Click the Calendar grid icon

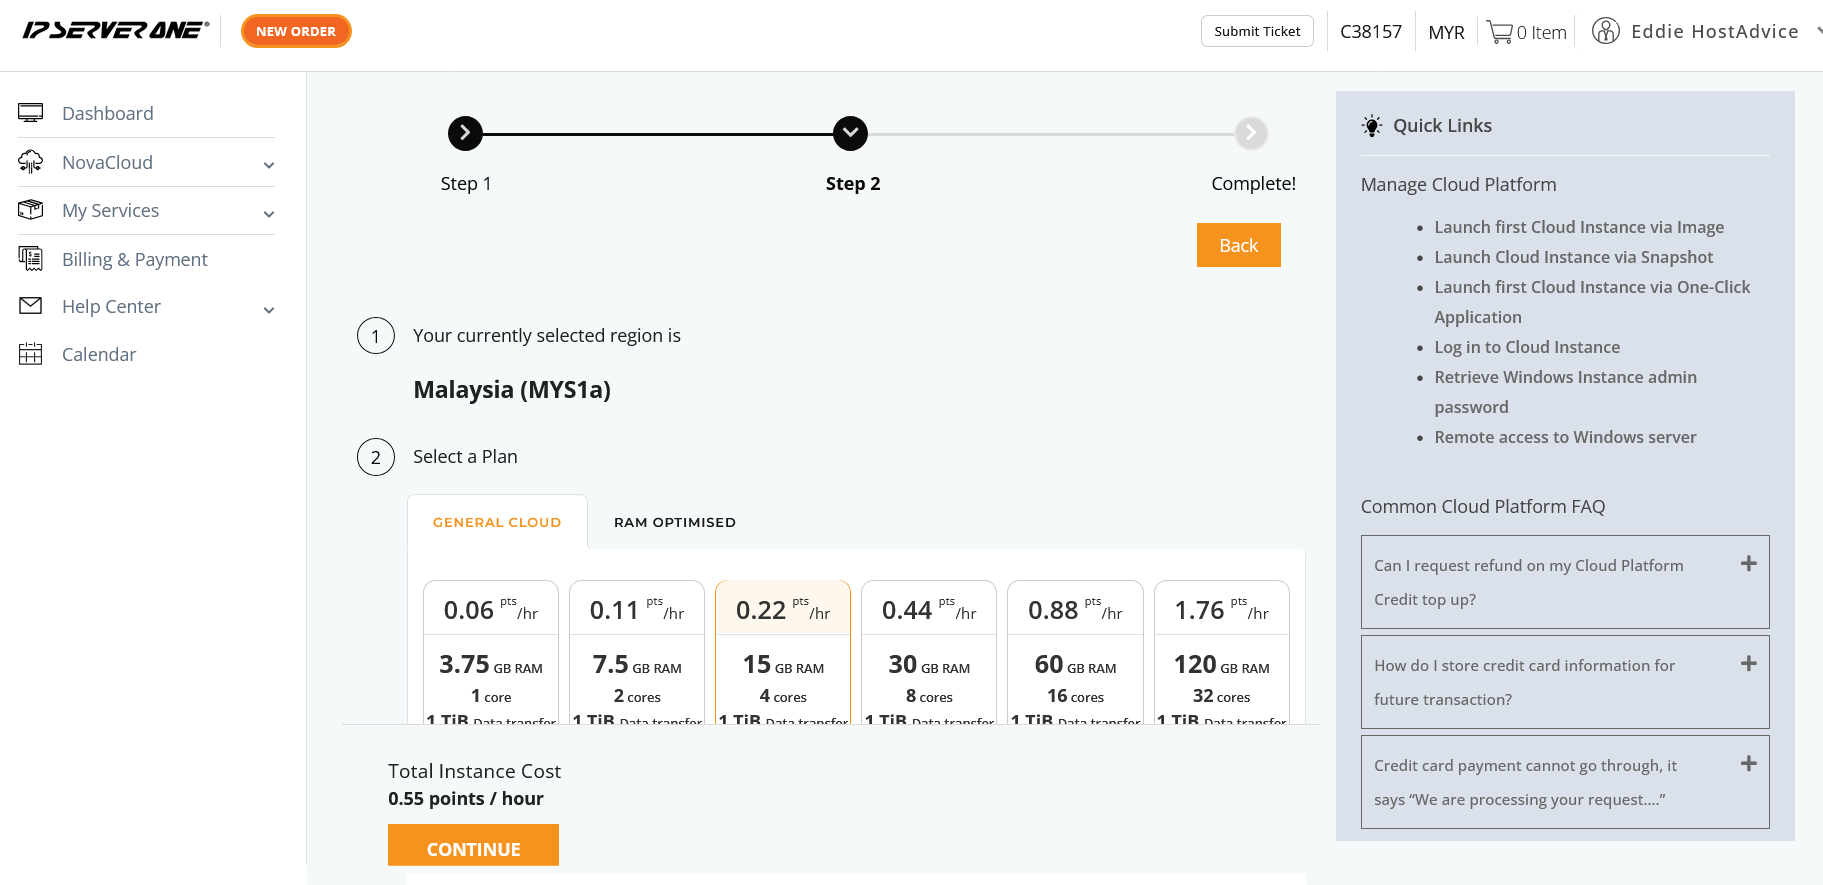[31, 354]
